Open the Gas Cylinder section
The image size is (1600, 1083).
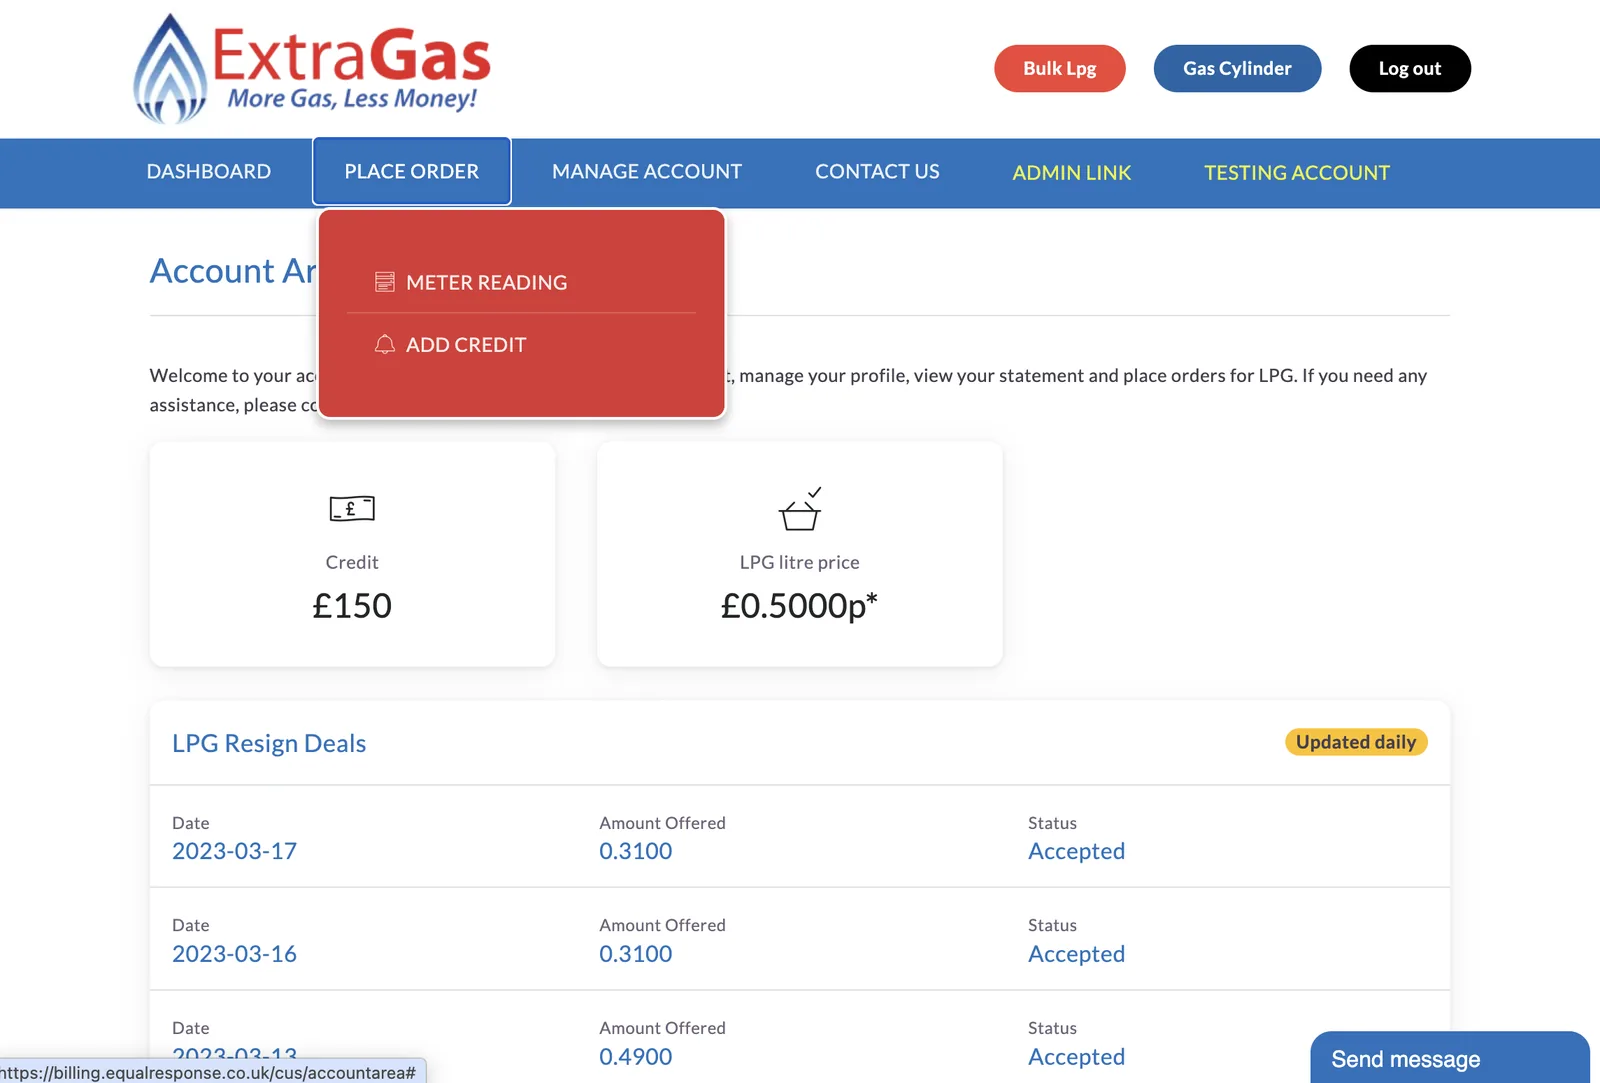click(1237, 68)
